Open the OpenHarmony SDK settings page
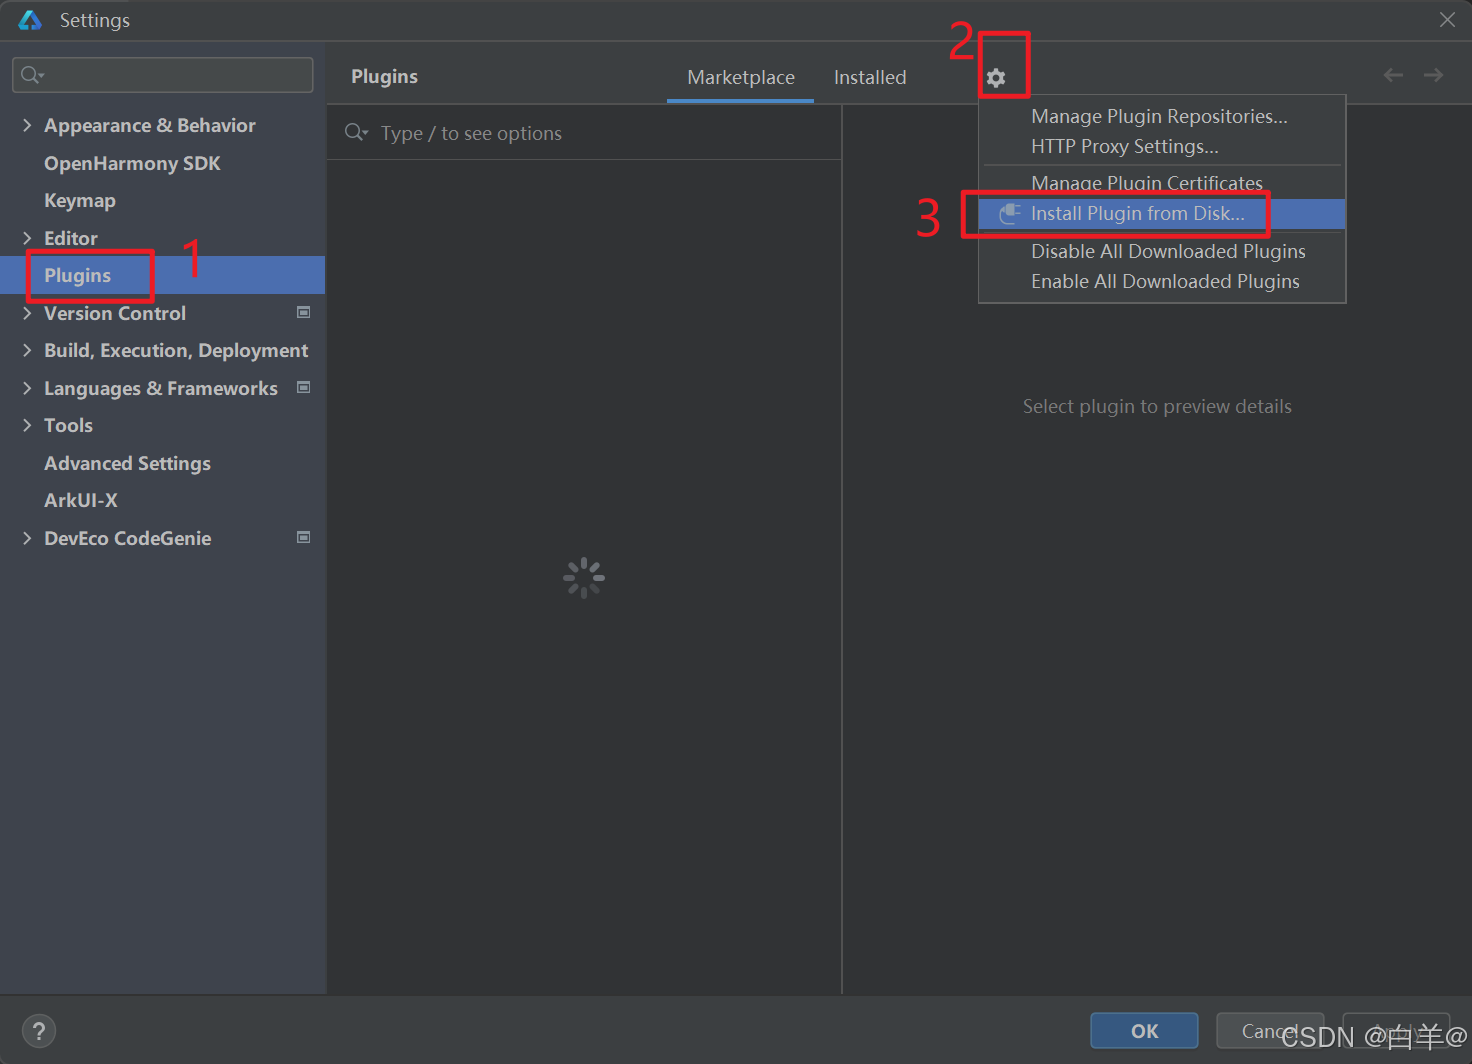This screenshot has height=1064, width=1472. coord(131,163)
